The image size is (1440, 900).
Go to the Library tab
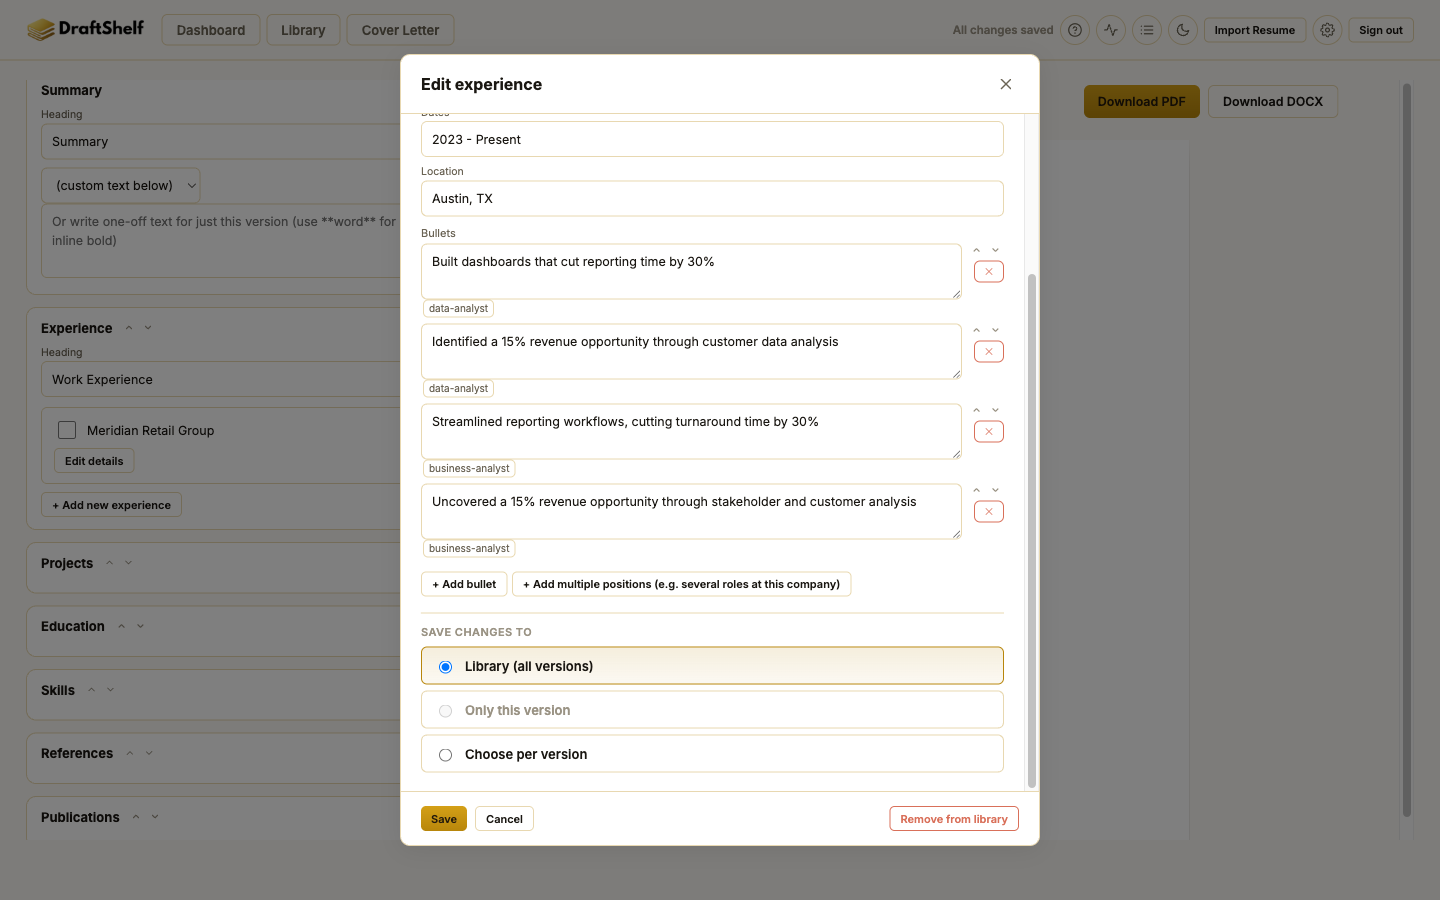click(x=303, y=30)
